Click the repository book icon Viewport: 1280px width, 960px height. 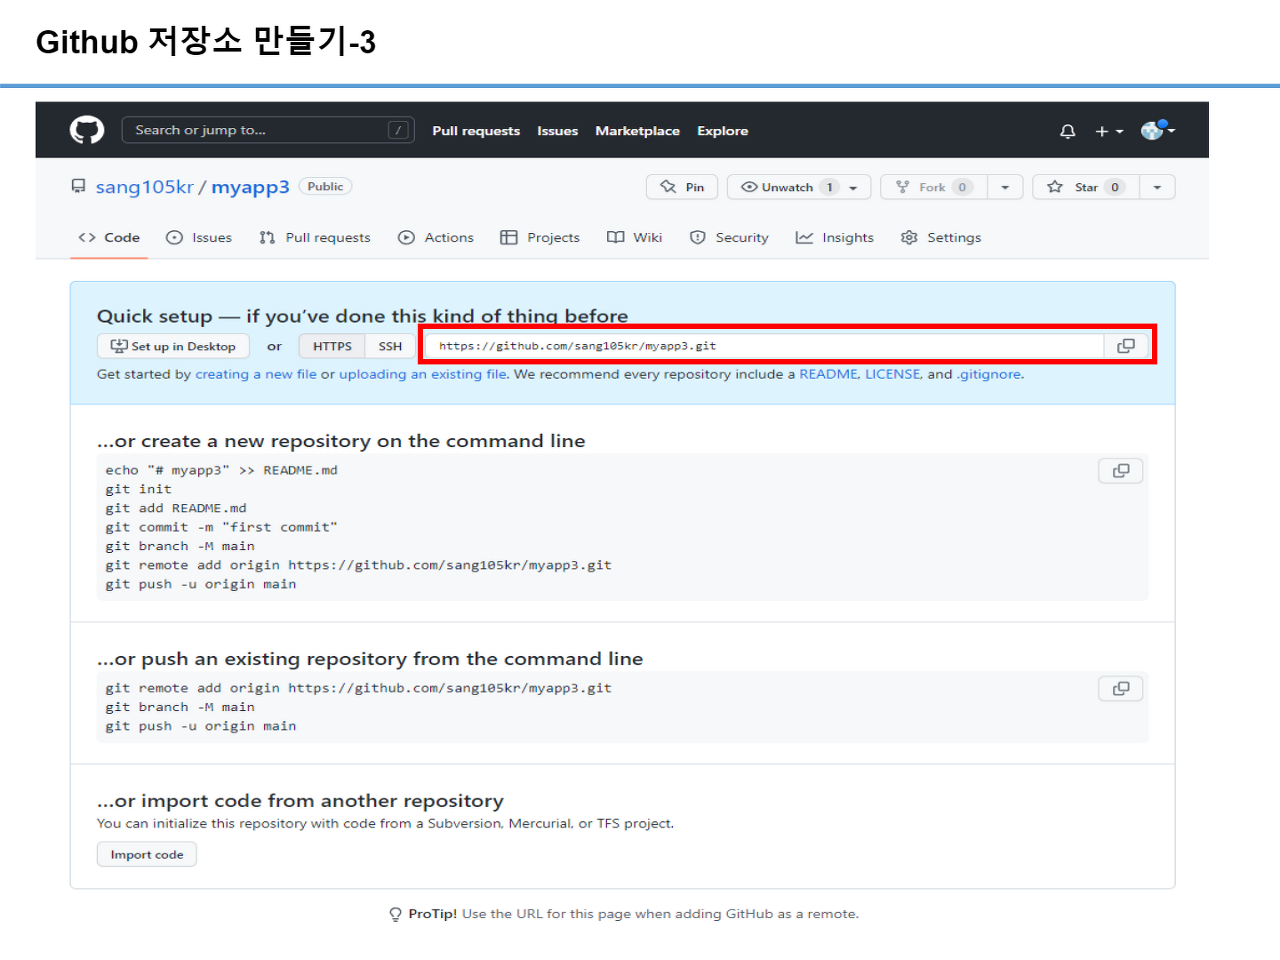(78, 186)
